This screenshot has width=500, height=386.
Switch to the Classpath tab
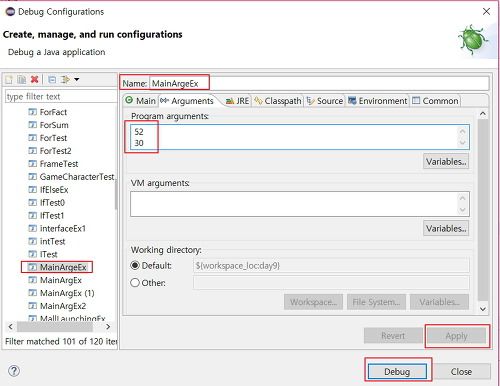[278, 101]
